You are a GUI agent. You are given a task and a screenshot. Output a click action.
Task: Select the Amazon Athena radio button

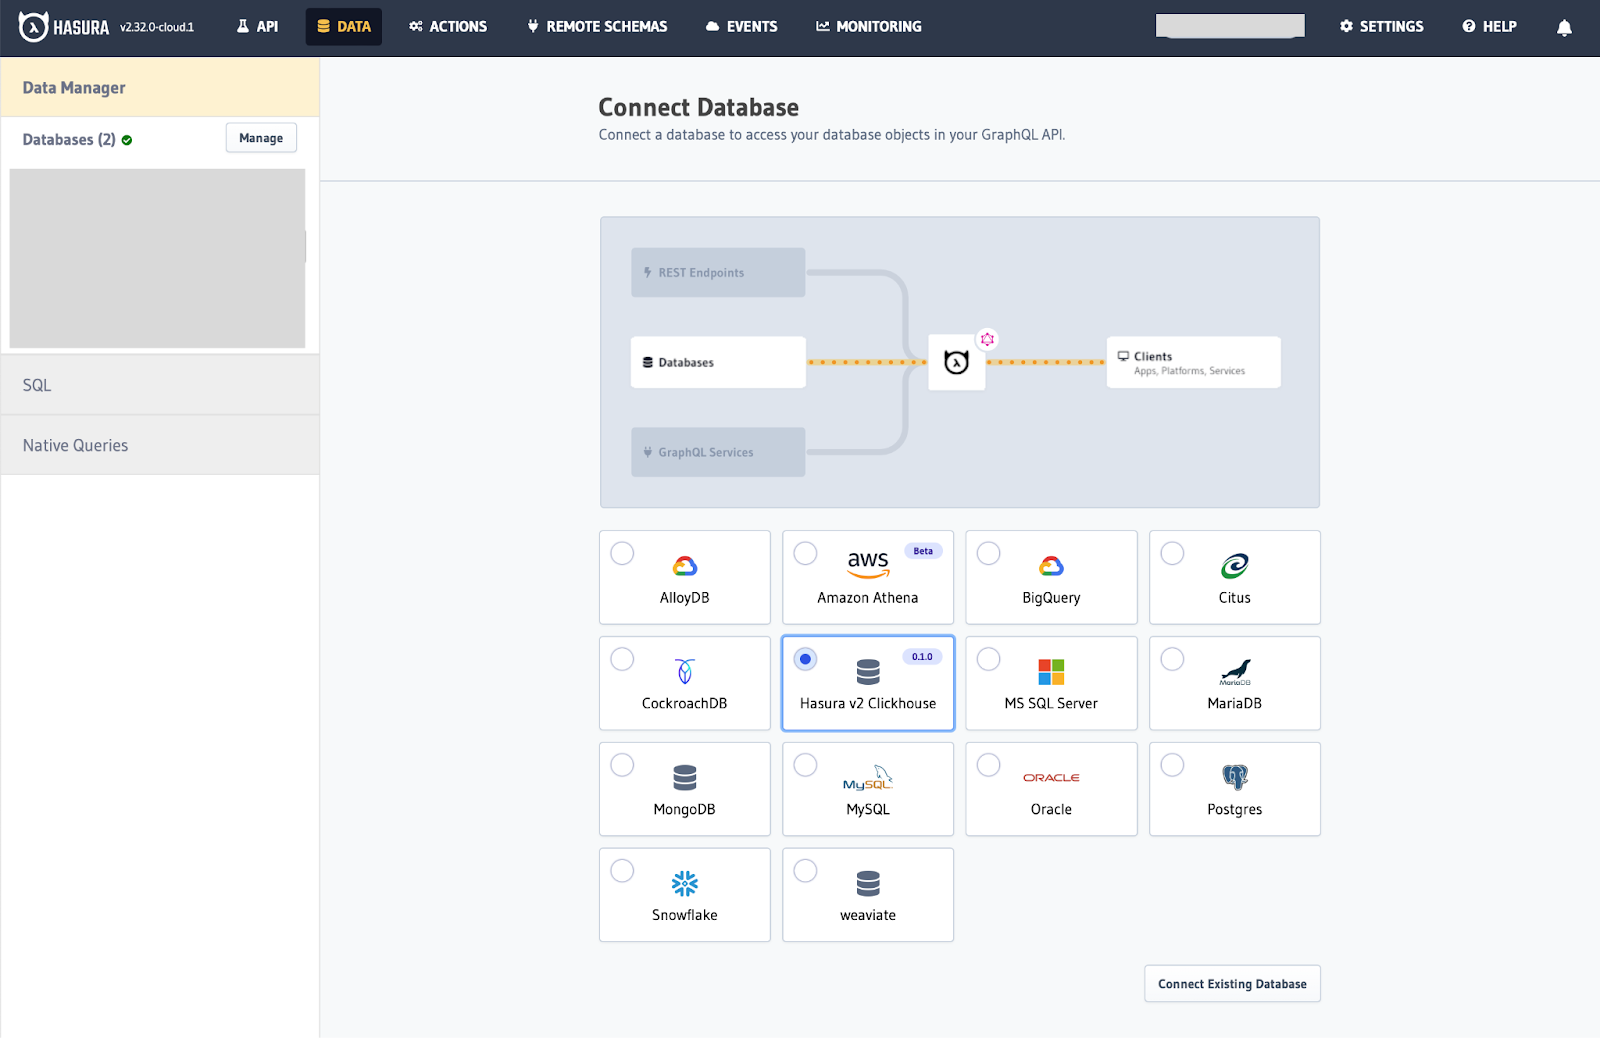pyautogui.click(x=805, y=553)
